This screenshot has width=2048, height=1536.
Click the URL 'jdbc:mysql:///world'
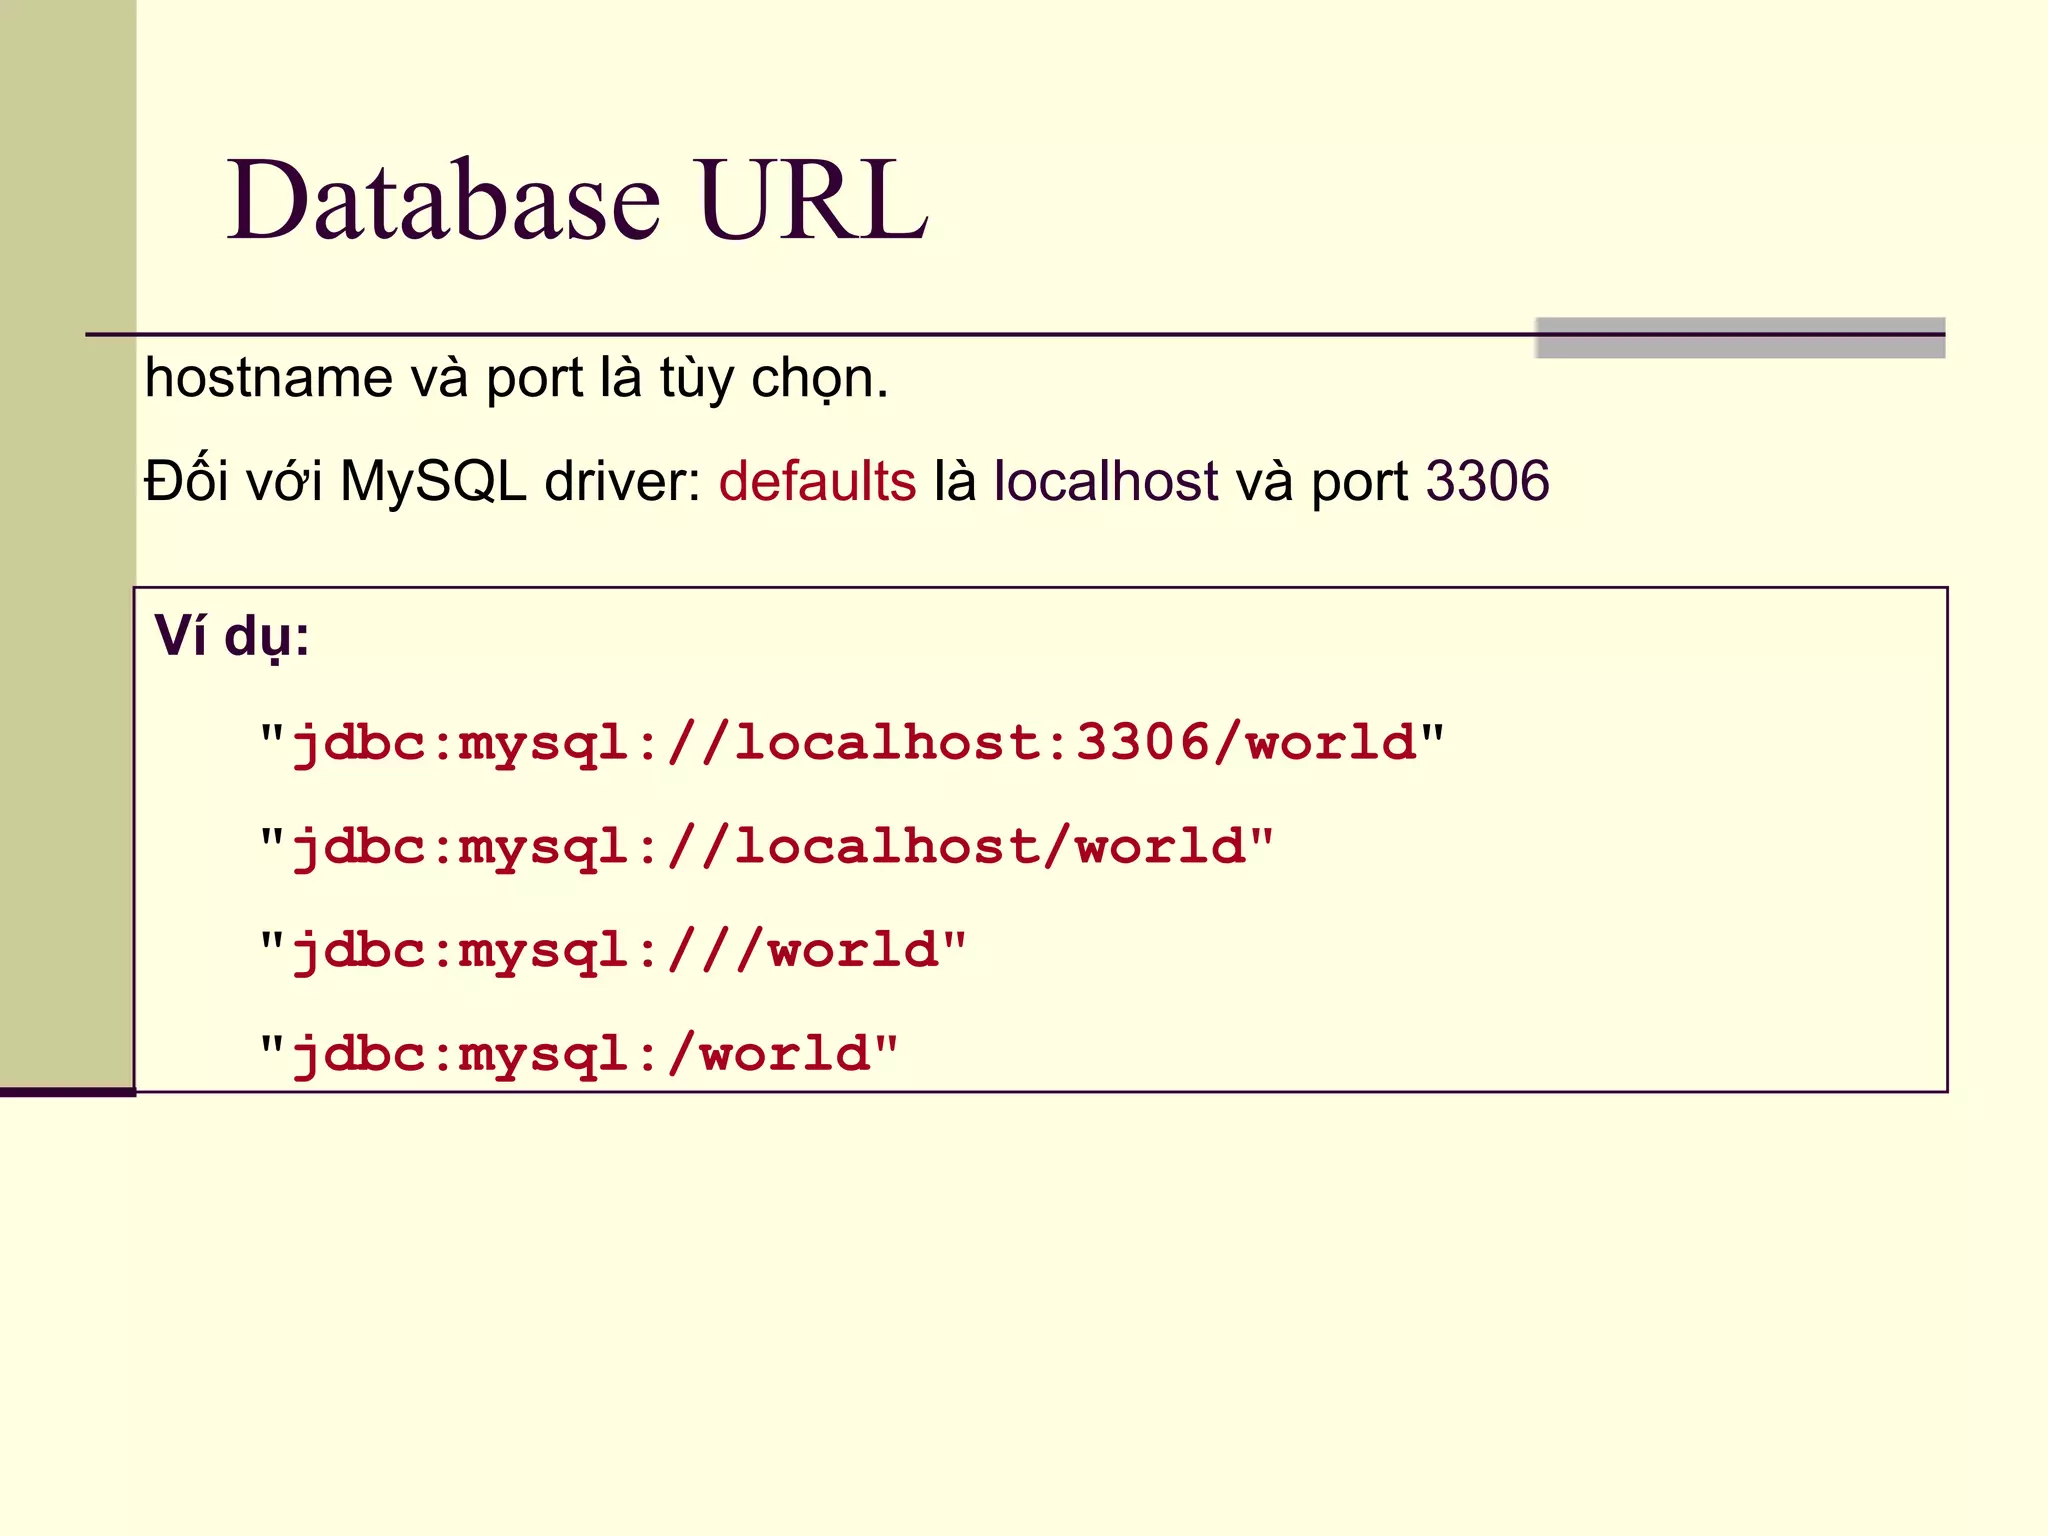[613, 952]
